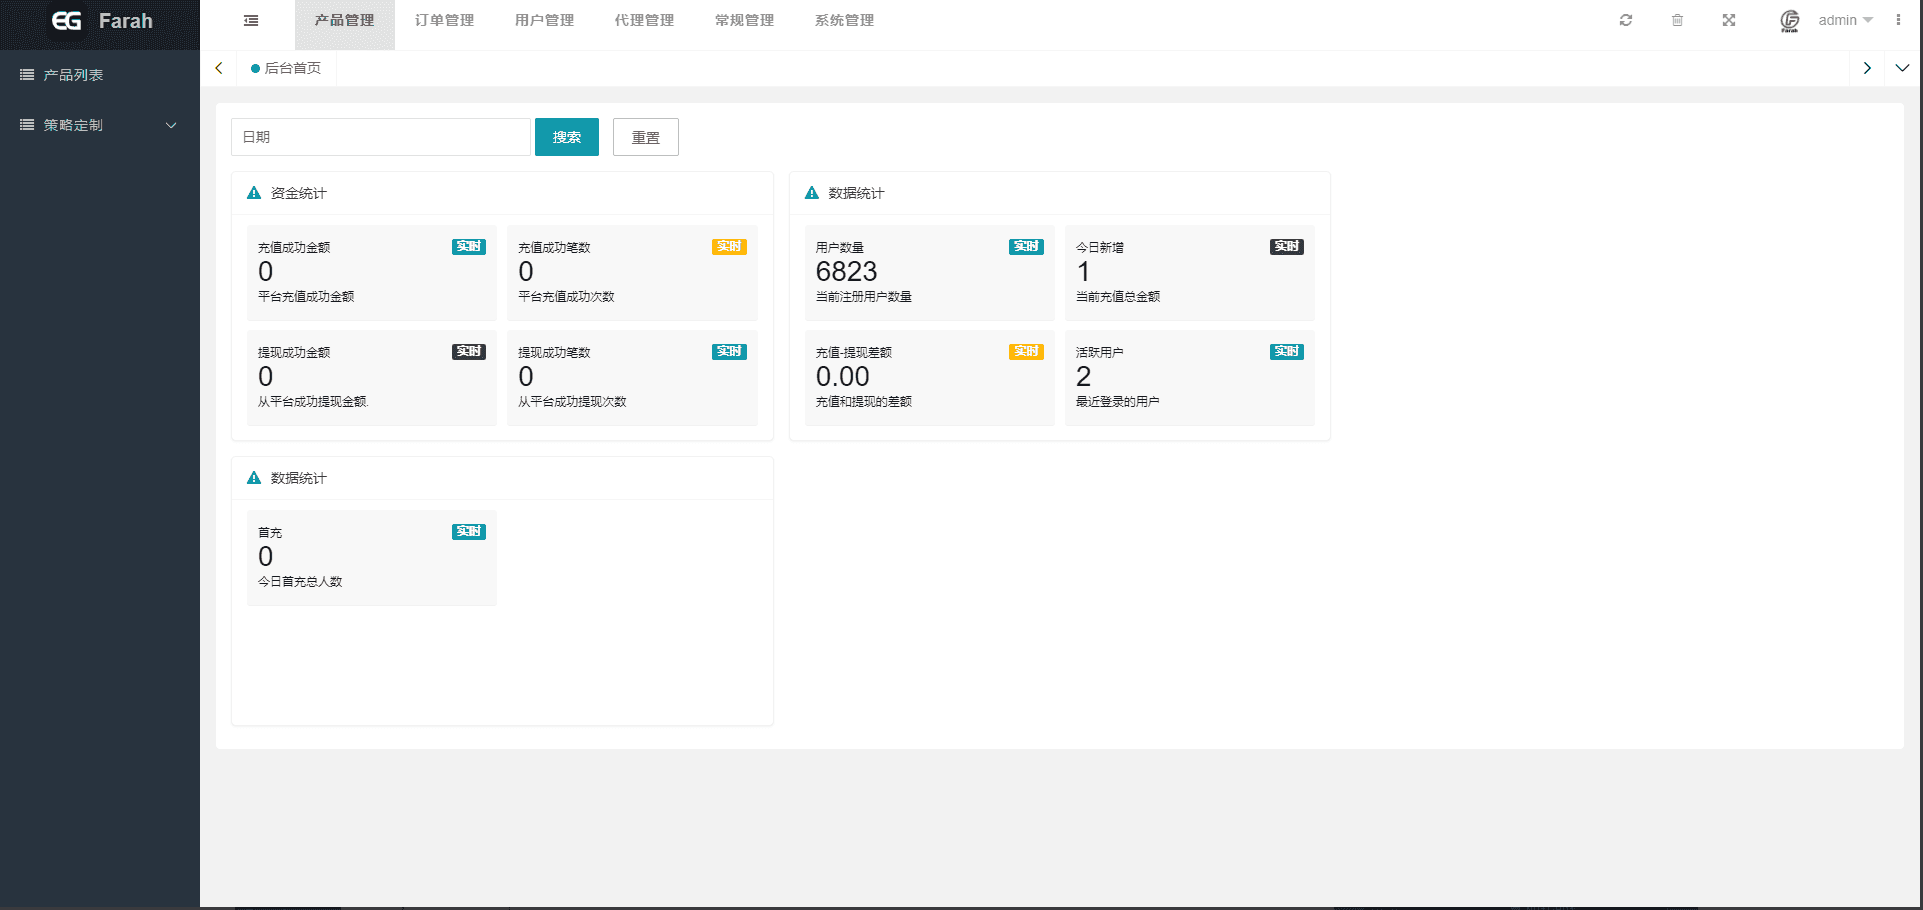
Task: Select 产品列表 in the sidebar
Action: click(73, 75)
